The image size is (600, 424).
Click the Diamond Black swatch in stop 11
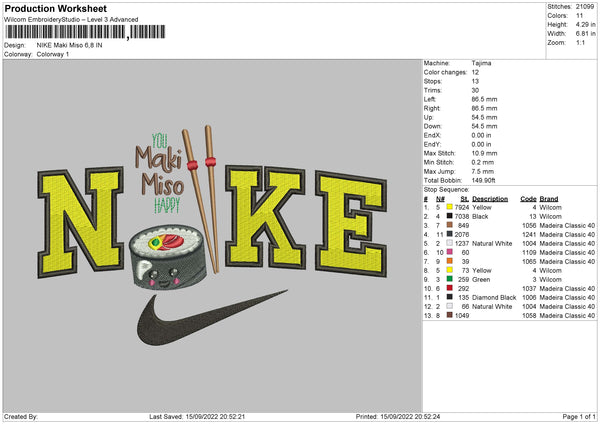[x=450, y=297]
